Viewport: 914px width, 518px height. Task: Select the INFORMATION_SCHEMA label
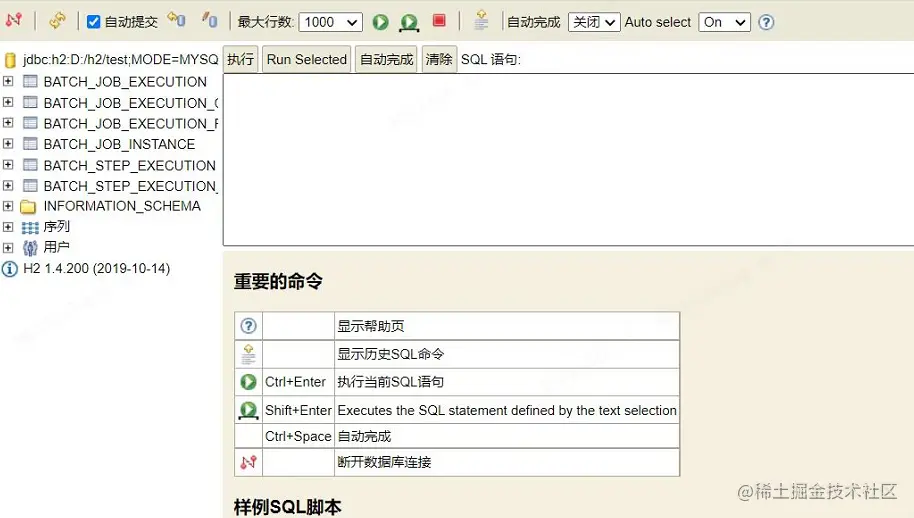(x=122, y=206)
